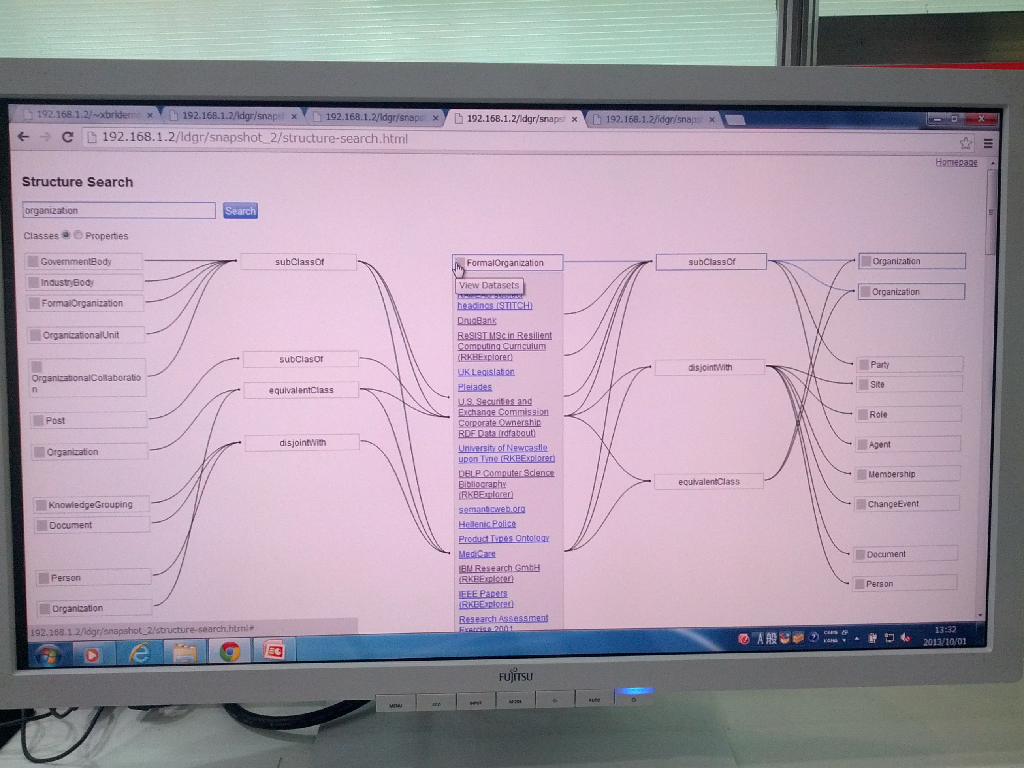
Task: Click the organization search input field
Action: click(119, 211)
